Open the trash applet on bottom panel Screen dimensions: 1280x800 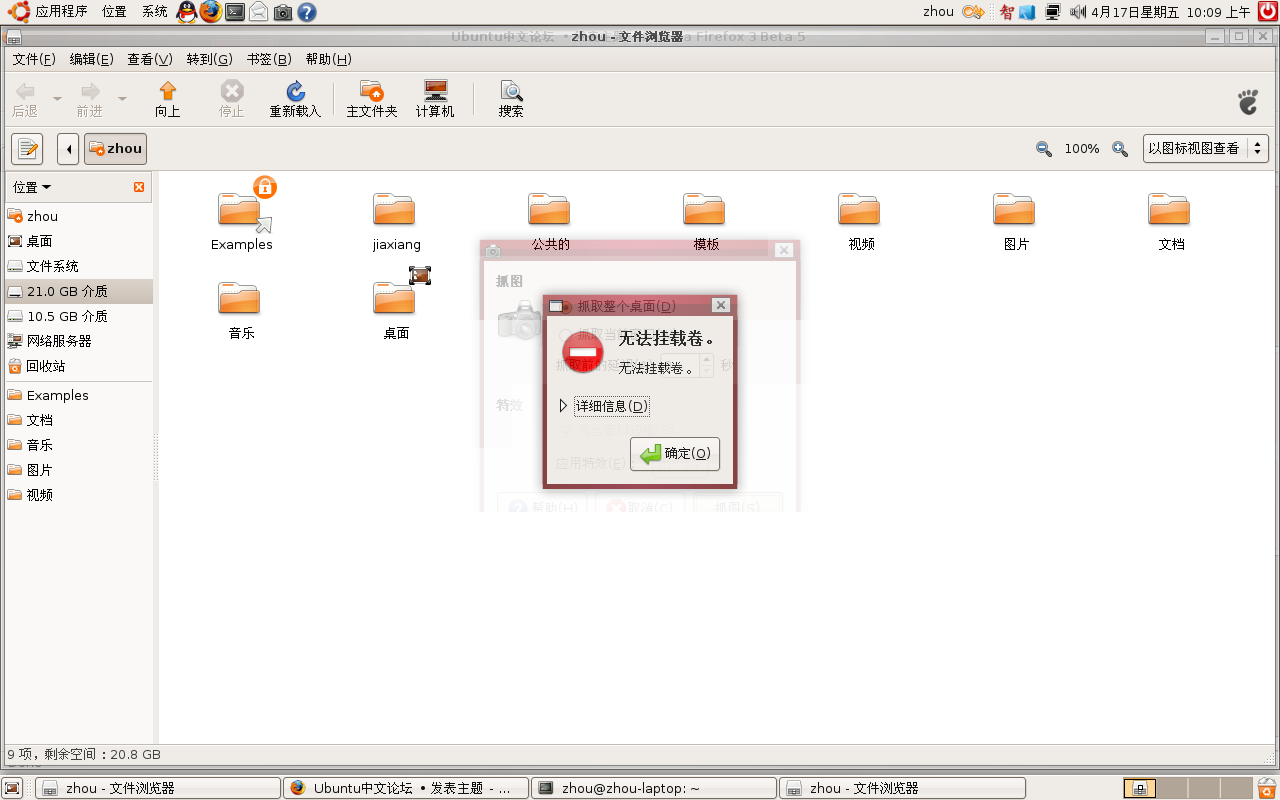pos(1267,788)
